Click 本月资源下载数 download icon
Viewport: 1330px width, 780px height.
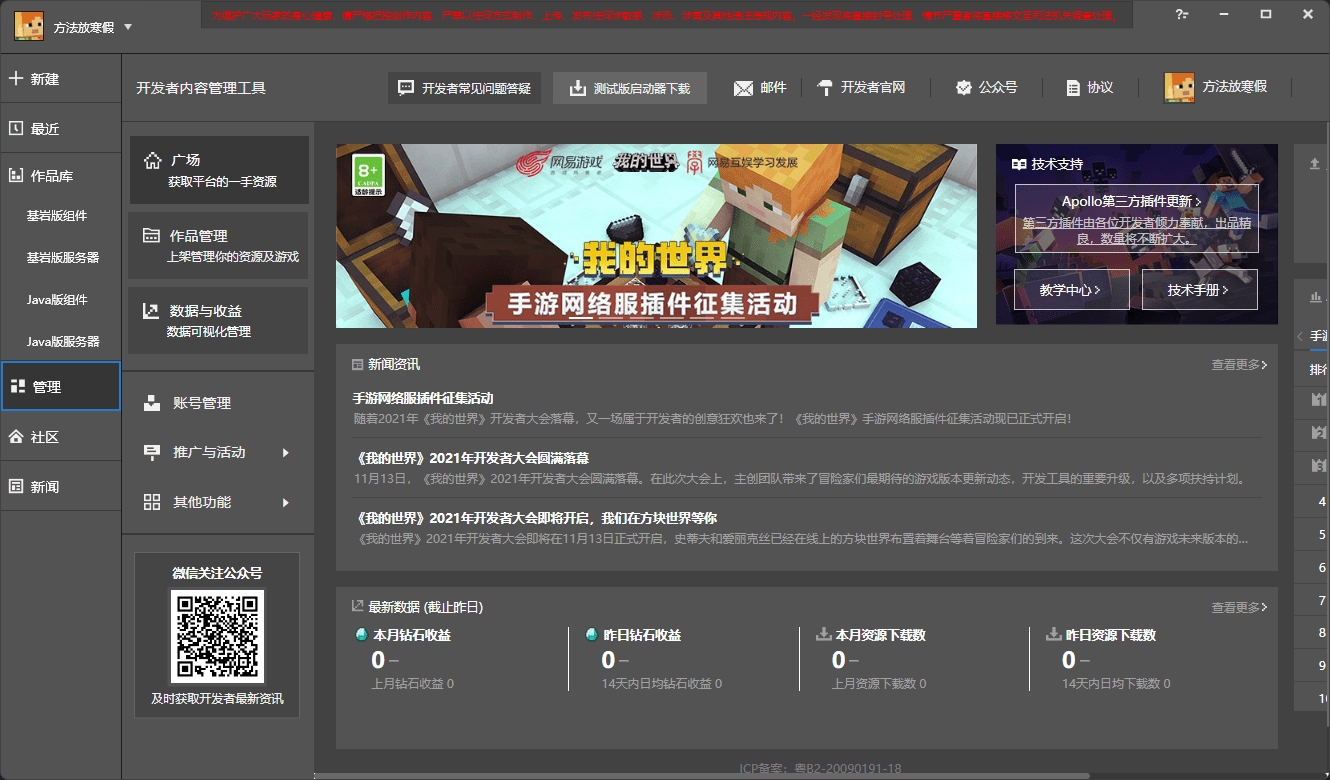pos(824,634)
